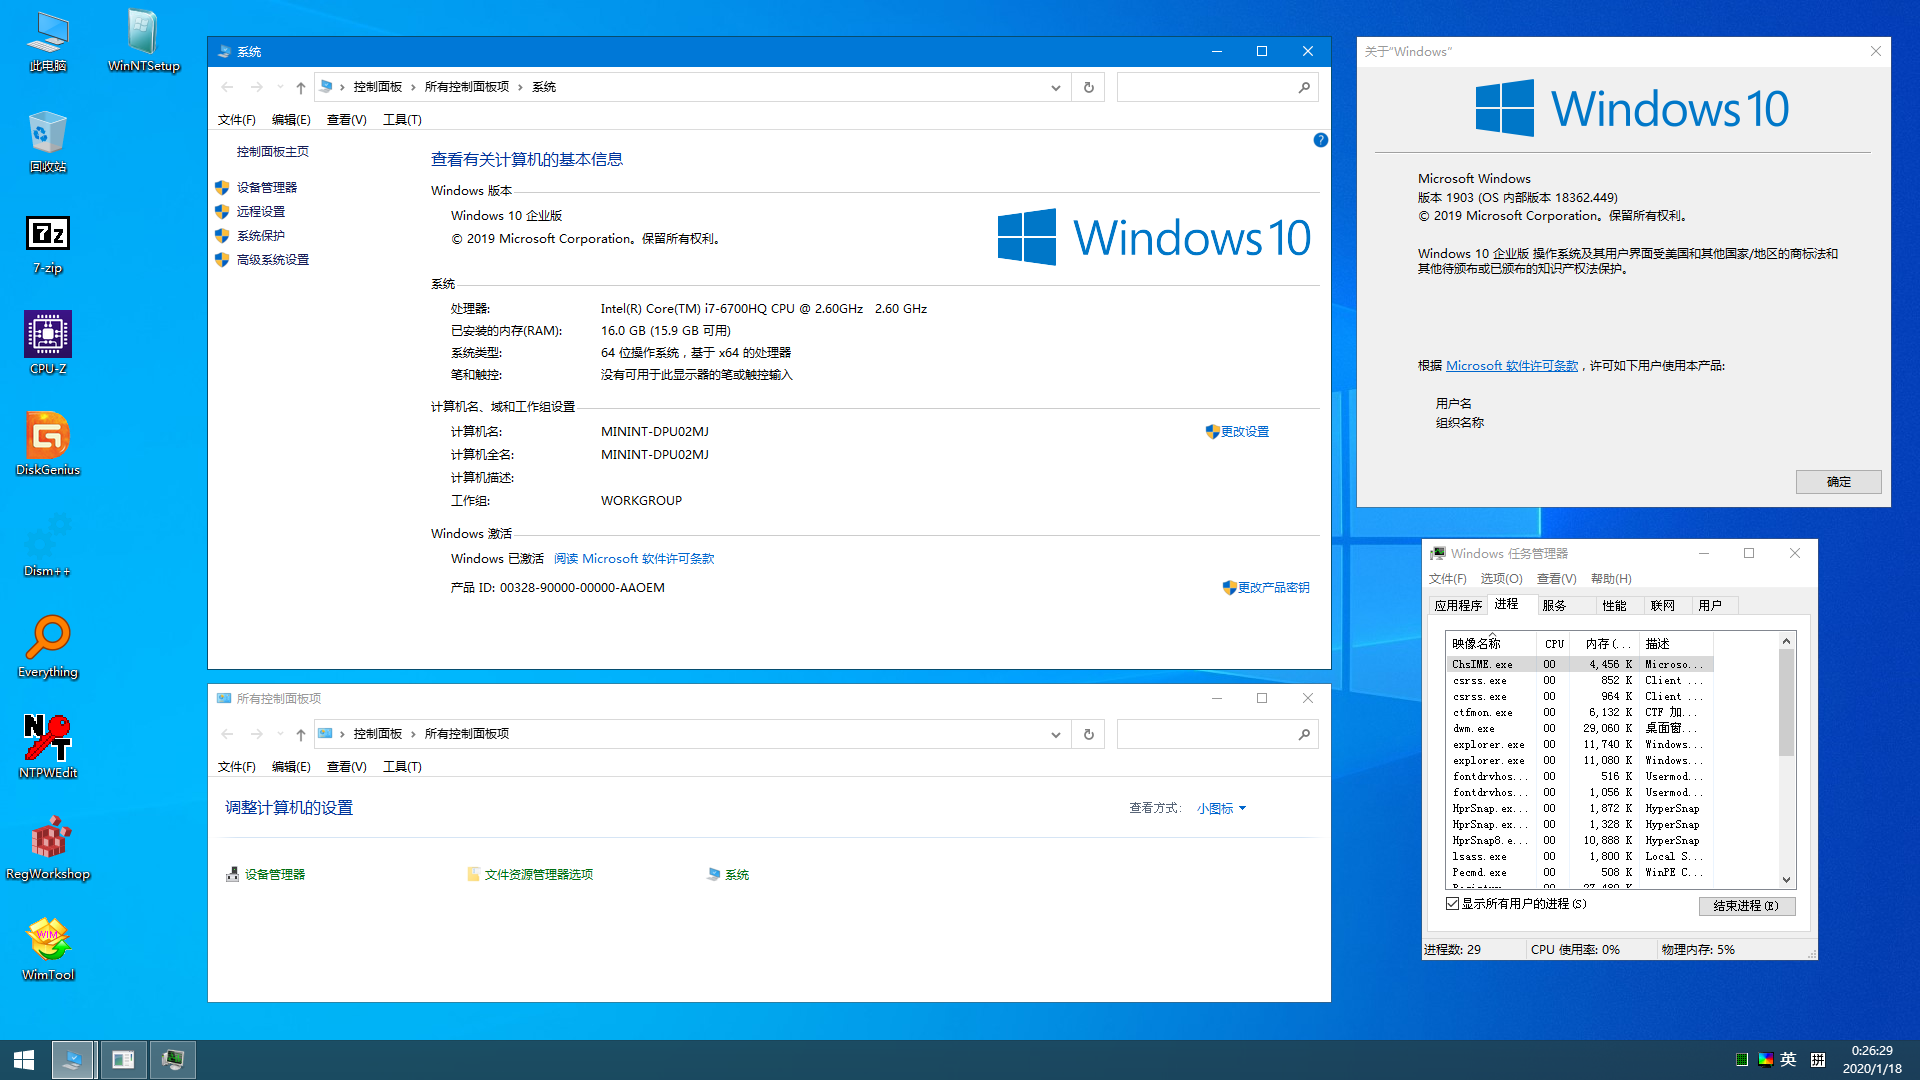This screenshot has height=1080, width=1920.
Task: Expand chevron after 所有控制面板项 in 系统 breadcrumb
Action: [x=520, y=87]
